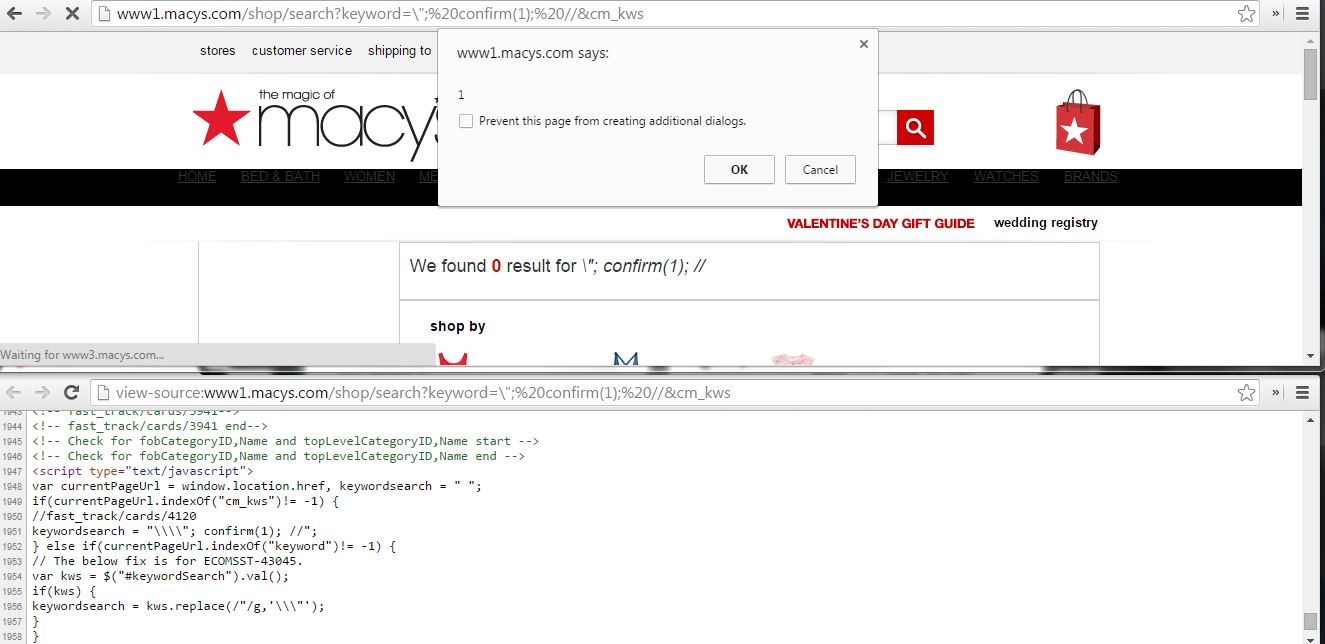1325x644 pixels.
Task: Stop page loading with the X button
Action: (x=71, y=14)
